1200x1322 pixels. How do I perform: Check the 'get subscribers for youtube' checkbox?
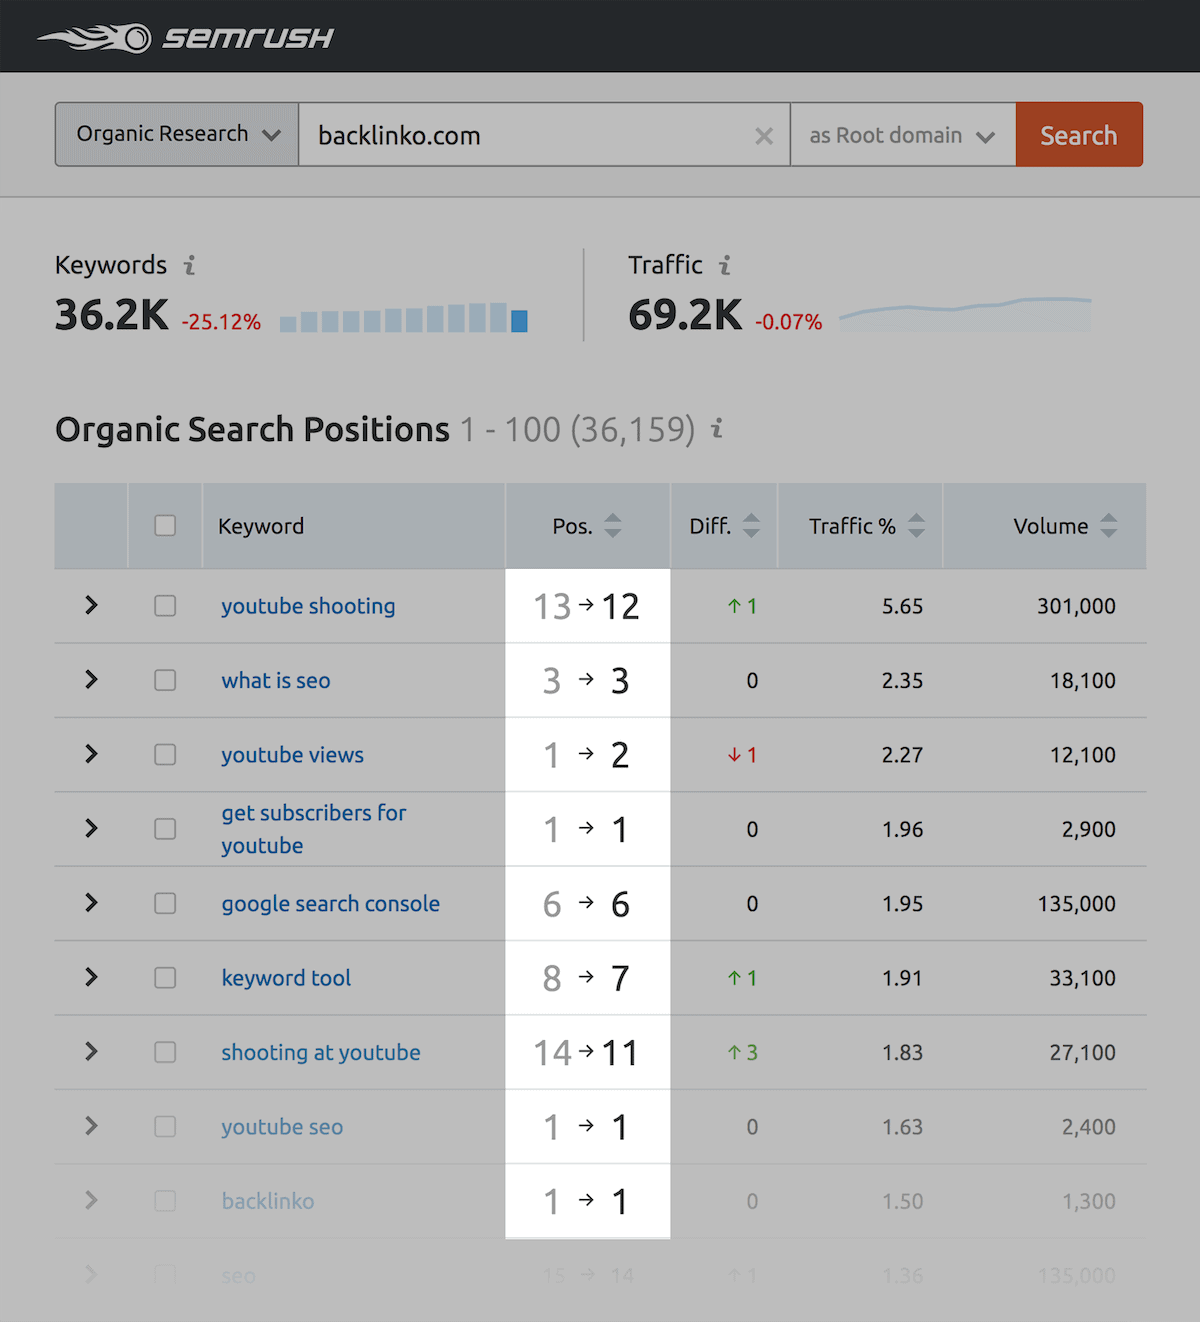165,829
